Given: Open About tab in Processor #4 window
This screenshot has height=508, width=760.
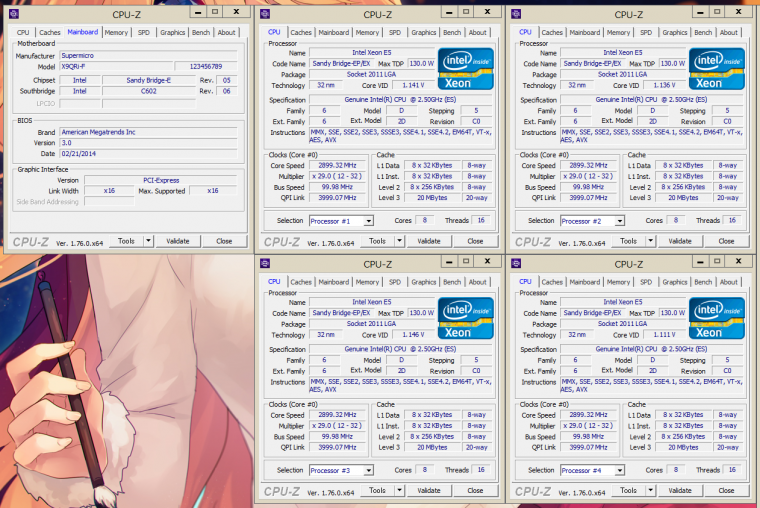Looking at the screenshot, I should coord(728,282).
